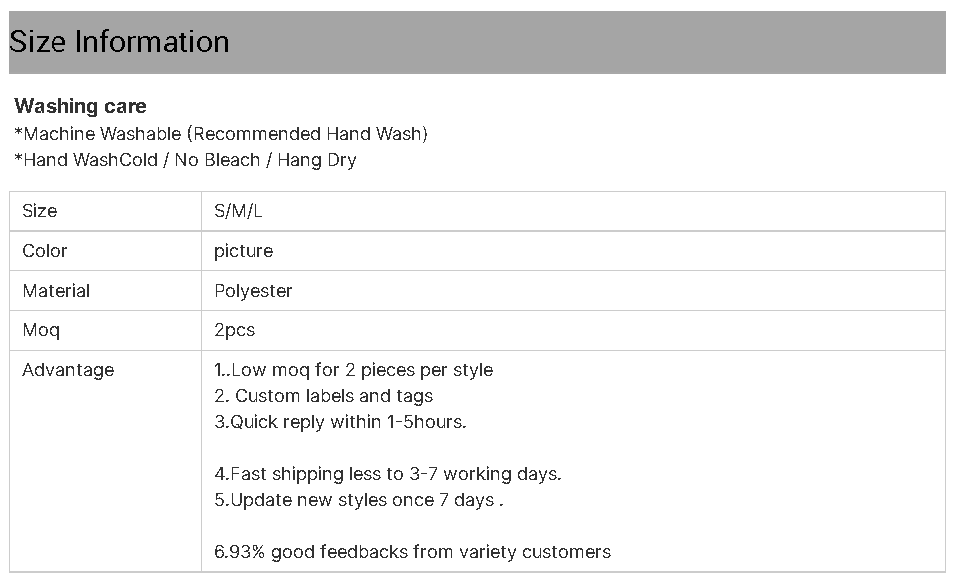
Task: Select the Color row label
Action: [44, 251]
